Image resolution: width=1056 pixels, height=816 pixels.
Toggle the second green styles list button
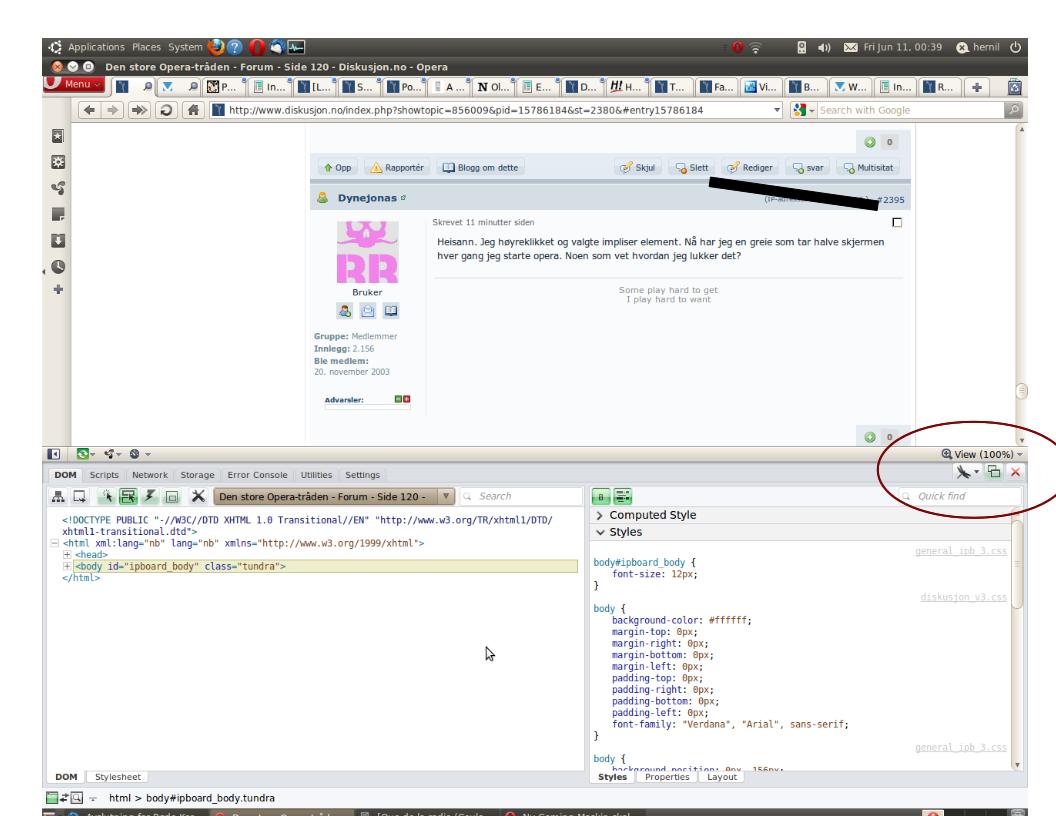click(623, 497)
